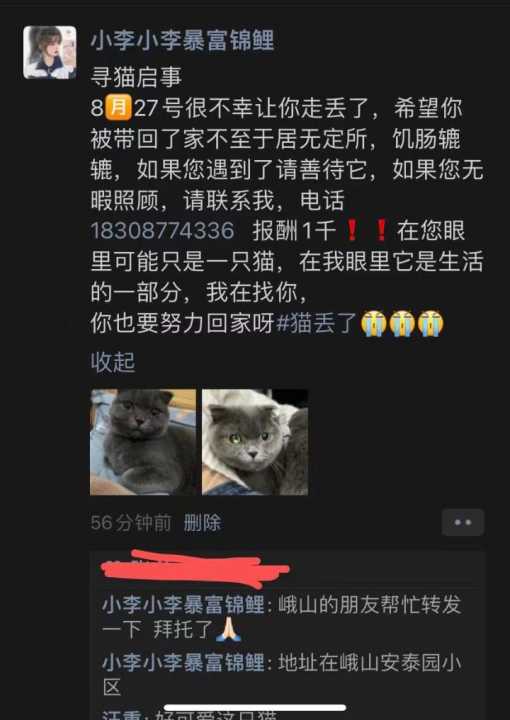Tap the praying hands emoji in comment

(229, 630)
